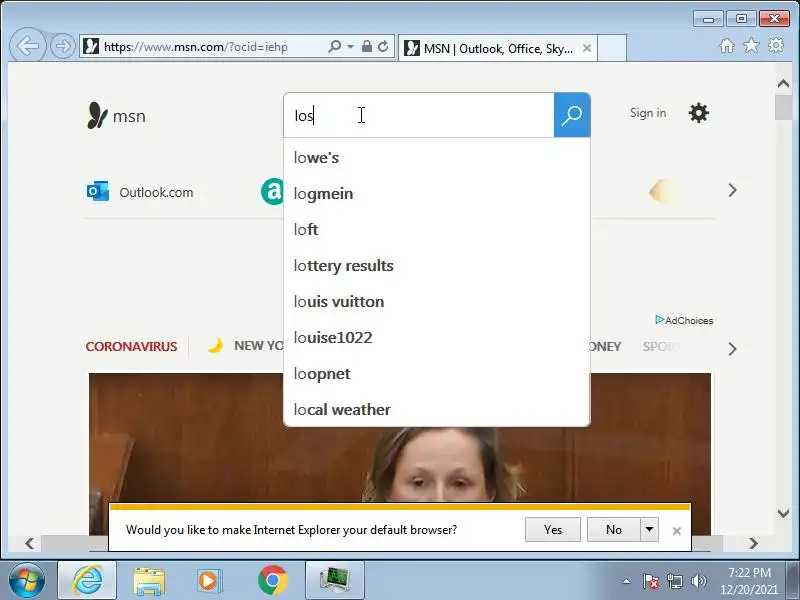Click the network status tray icon
800x600 pixels.
pos(675,581)
